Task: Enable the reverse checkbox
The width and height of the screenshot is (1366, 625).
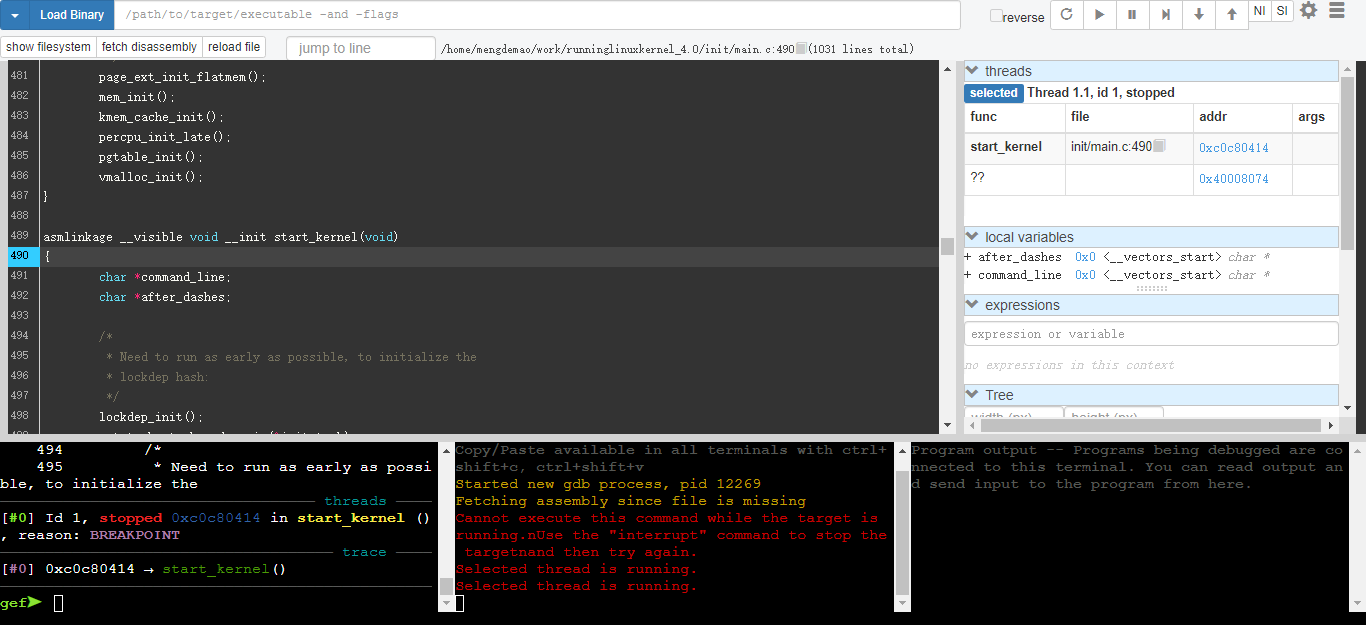Action: [x=996, y=16]
